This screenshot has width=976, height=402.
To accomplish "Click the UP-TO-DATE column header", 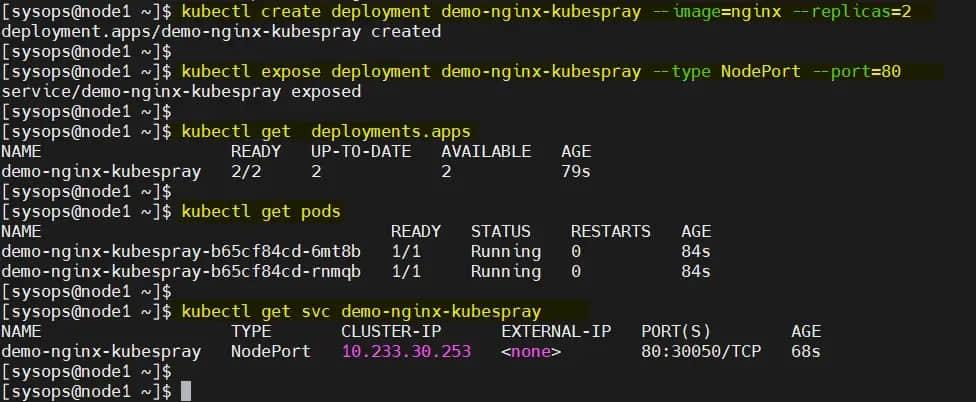I will click(x=361, y=151).
